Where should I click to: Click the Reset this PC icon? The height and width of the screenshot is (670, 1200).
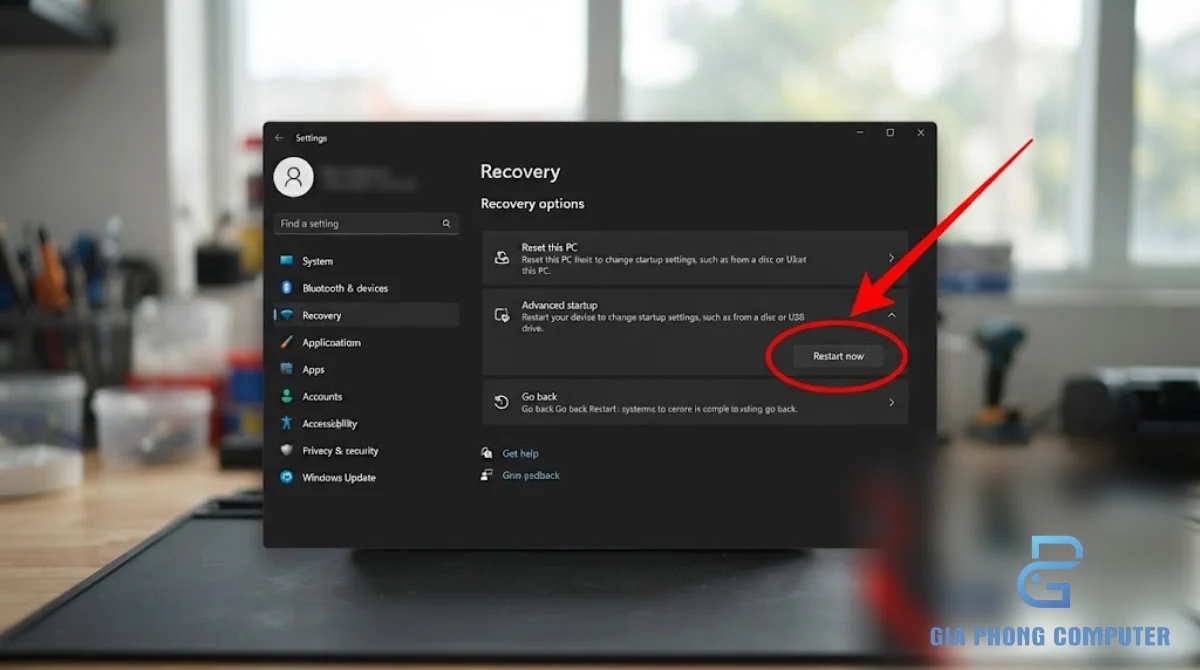(502, 258)
